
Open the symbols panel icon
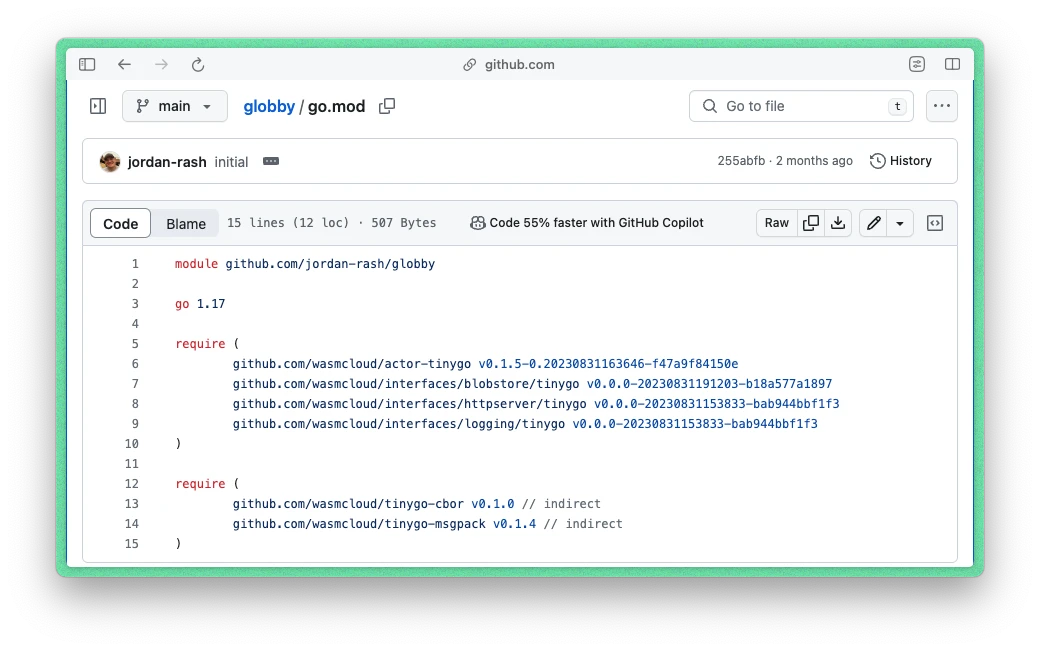pos(935,223)
